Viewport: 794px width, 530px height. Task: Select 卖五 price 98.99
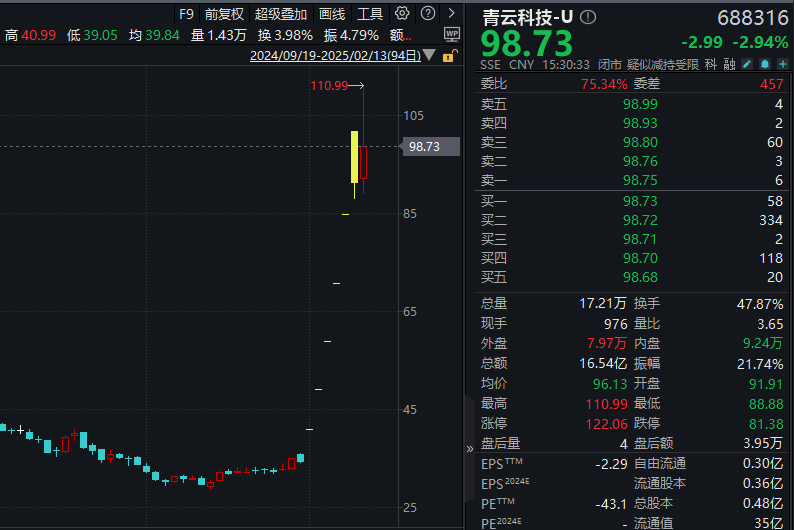coord(640,104)
